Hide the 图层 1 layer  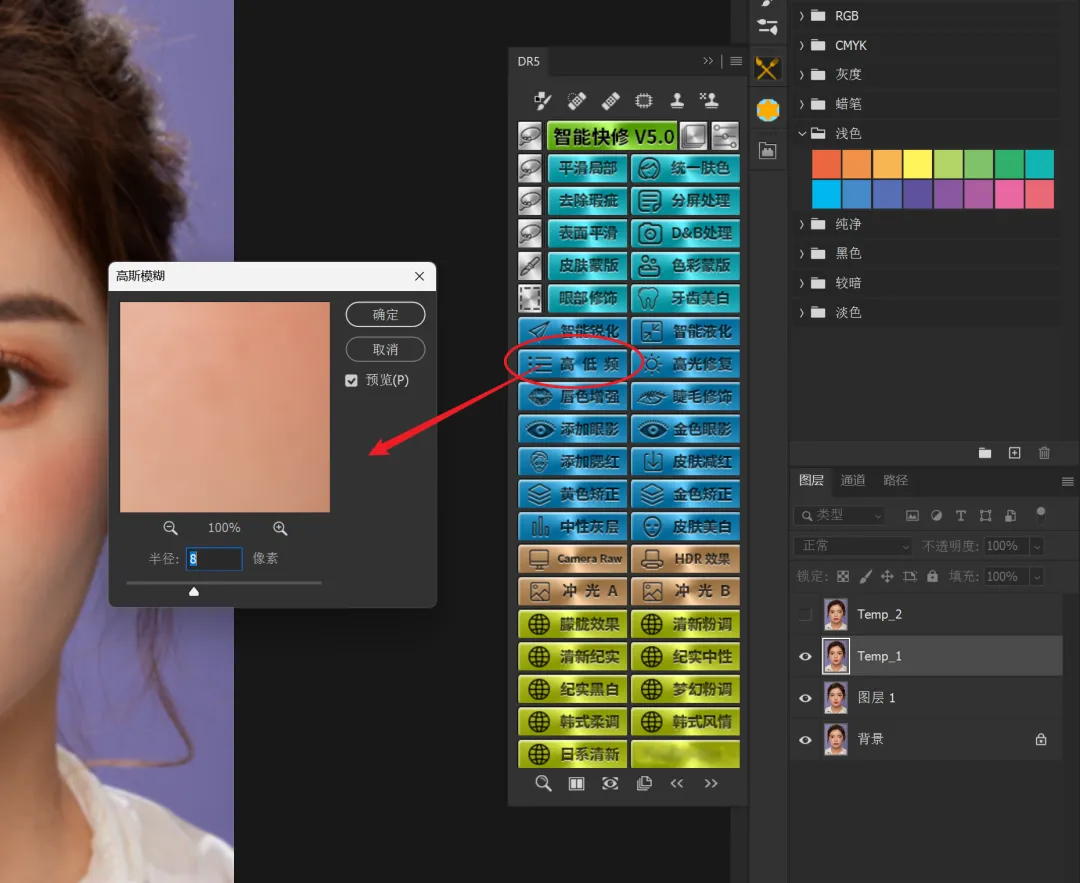pos(804,698)
